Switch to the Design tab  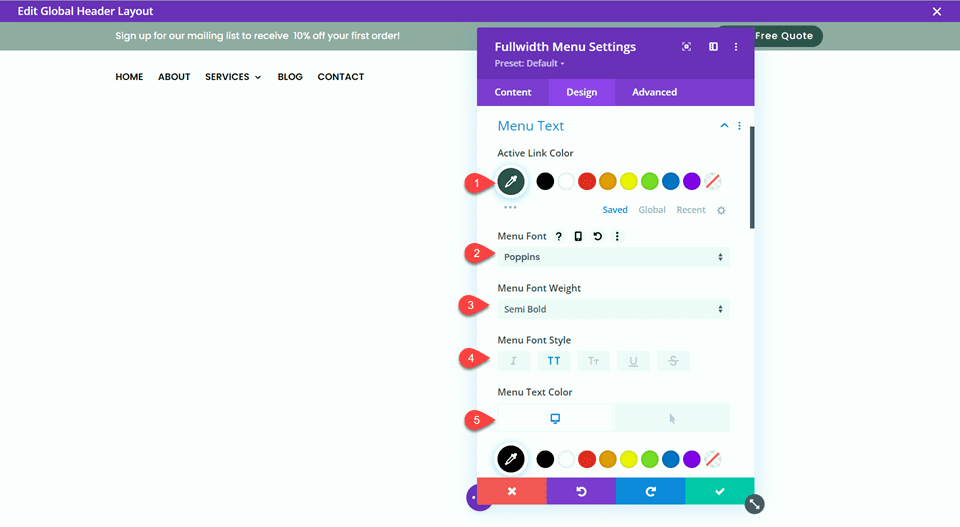[x=582, y=92]
